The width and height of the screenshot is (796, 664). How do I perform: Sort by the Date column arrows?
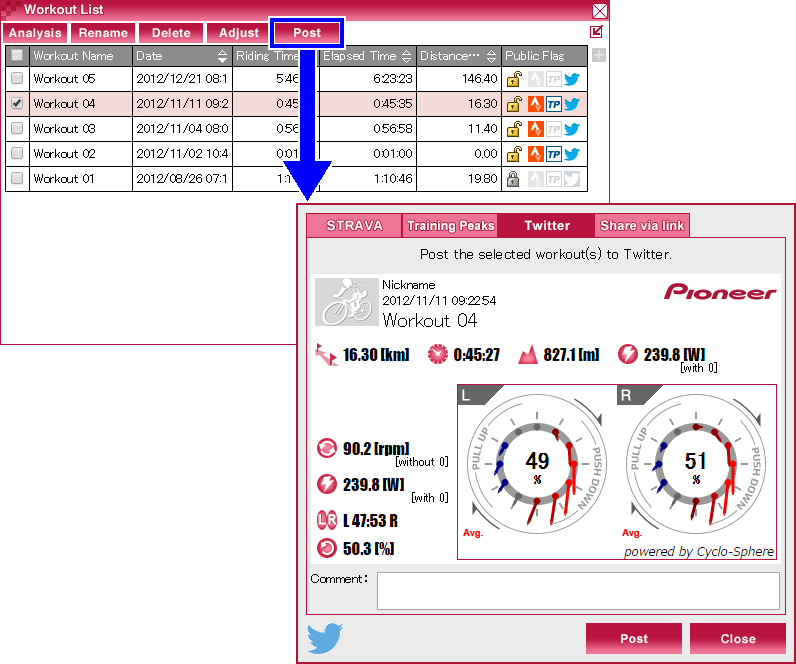coord(222,56)
